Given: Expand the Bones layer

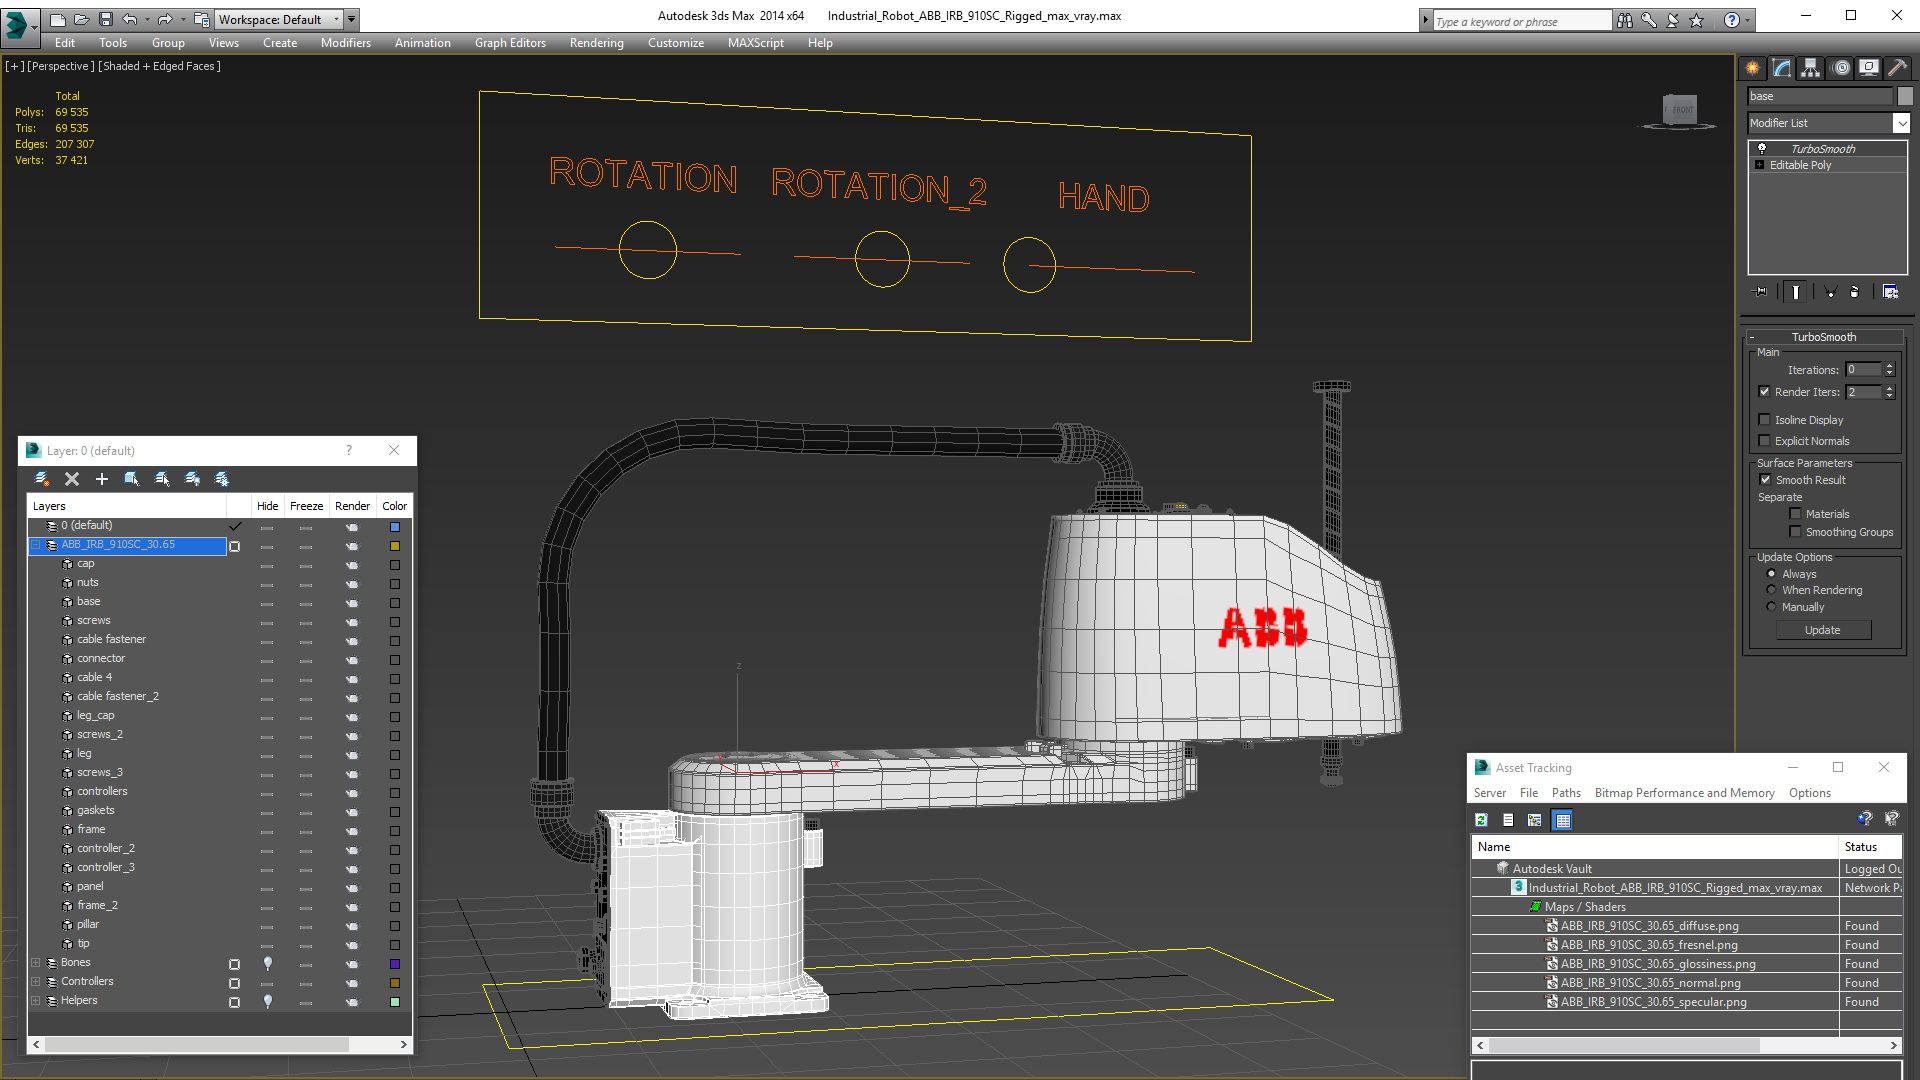Looking at the screenshot, I should pos(36,963).
